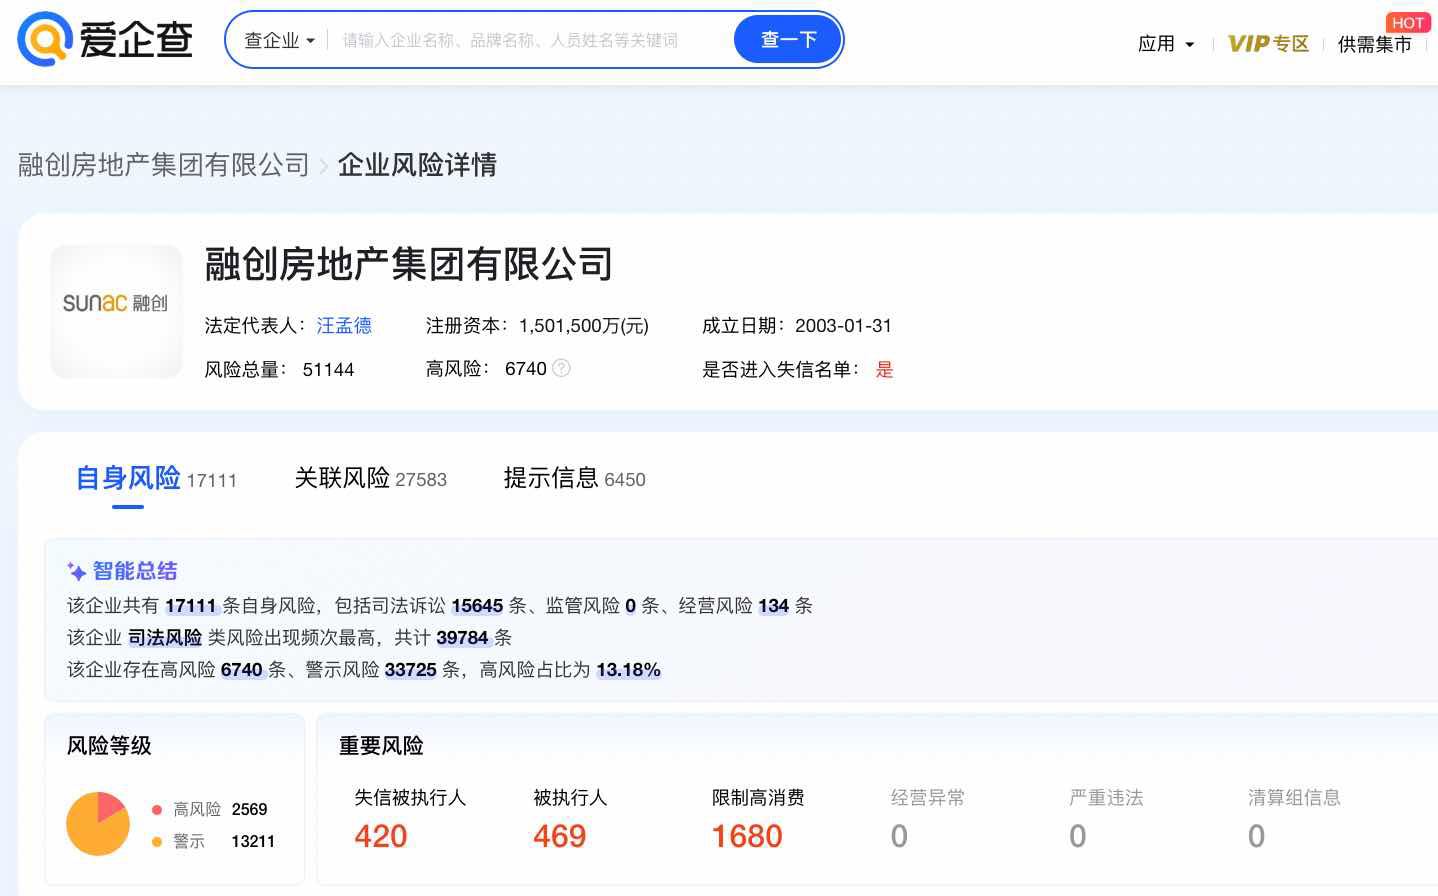
Task: Open the 应用 dropdown menu
Action: coord(1165,44)
